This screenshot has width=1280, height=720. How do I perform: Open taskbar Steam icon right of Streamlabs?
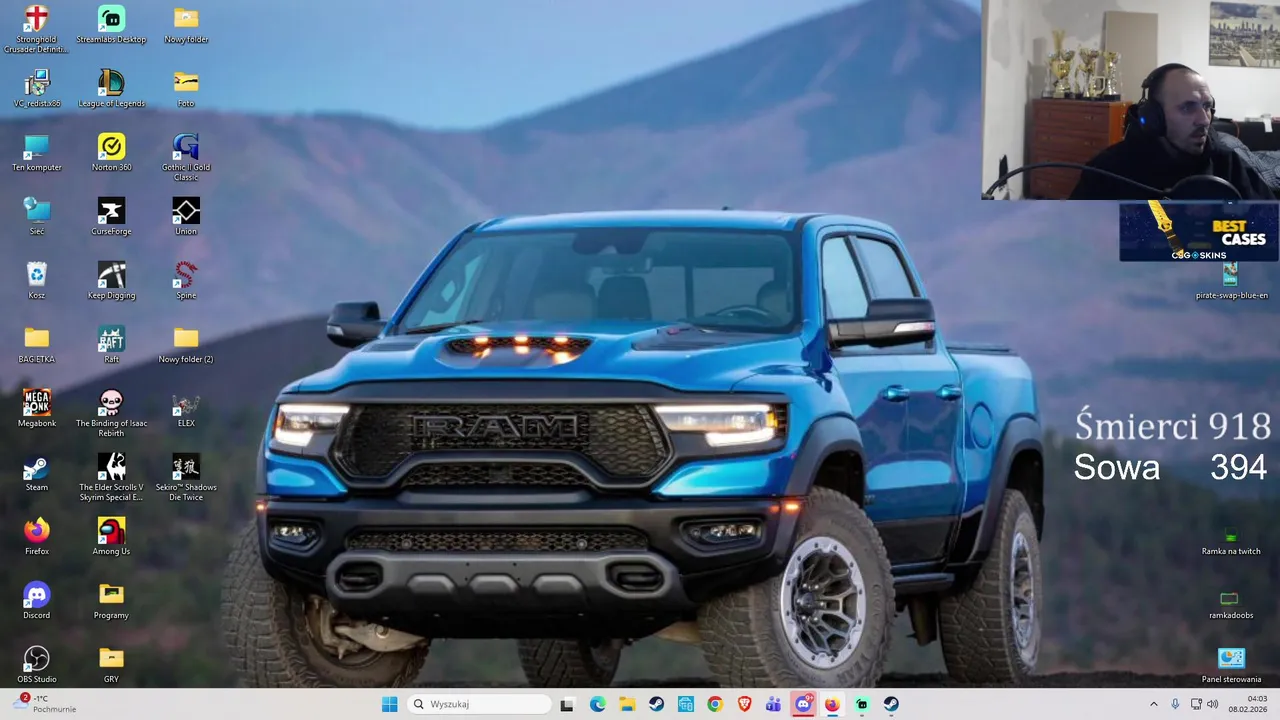pos(891,704)
